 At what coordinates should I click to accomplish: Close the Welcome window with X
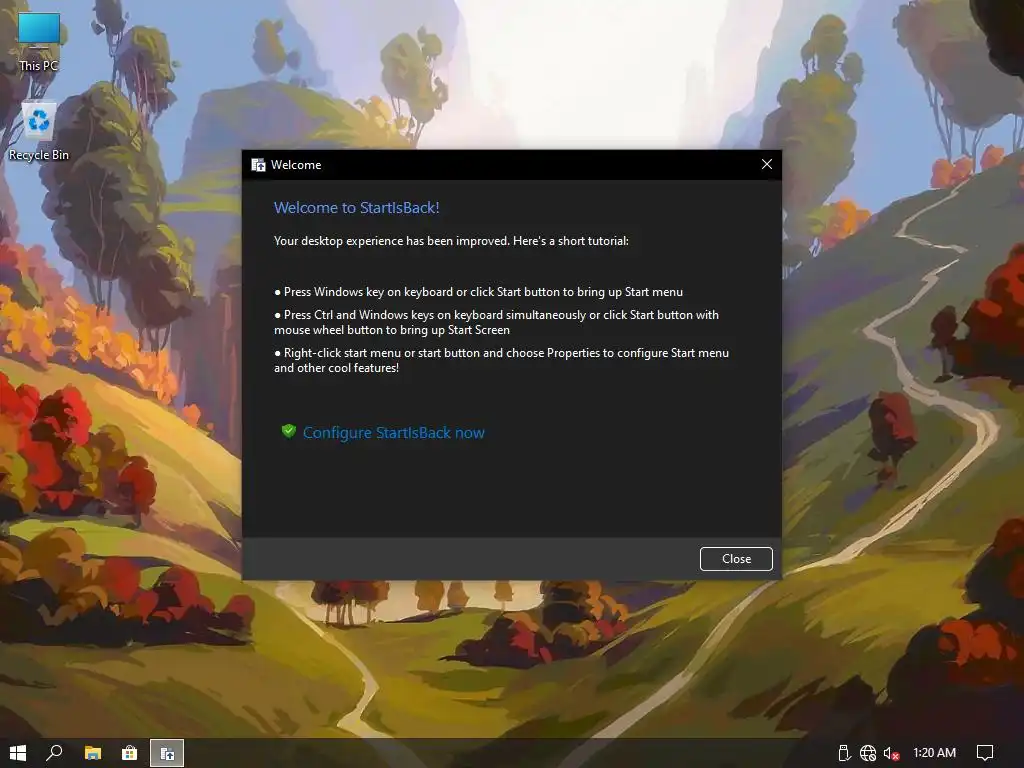pyautogui.click(x=767, y=165)
